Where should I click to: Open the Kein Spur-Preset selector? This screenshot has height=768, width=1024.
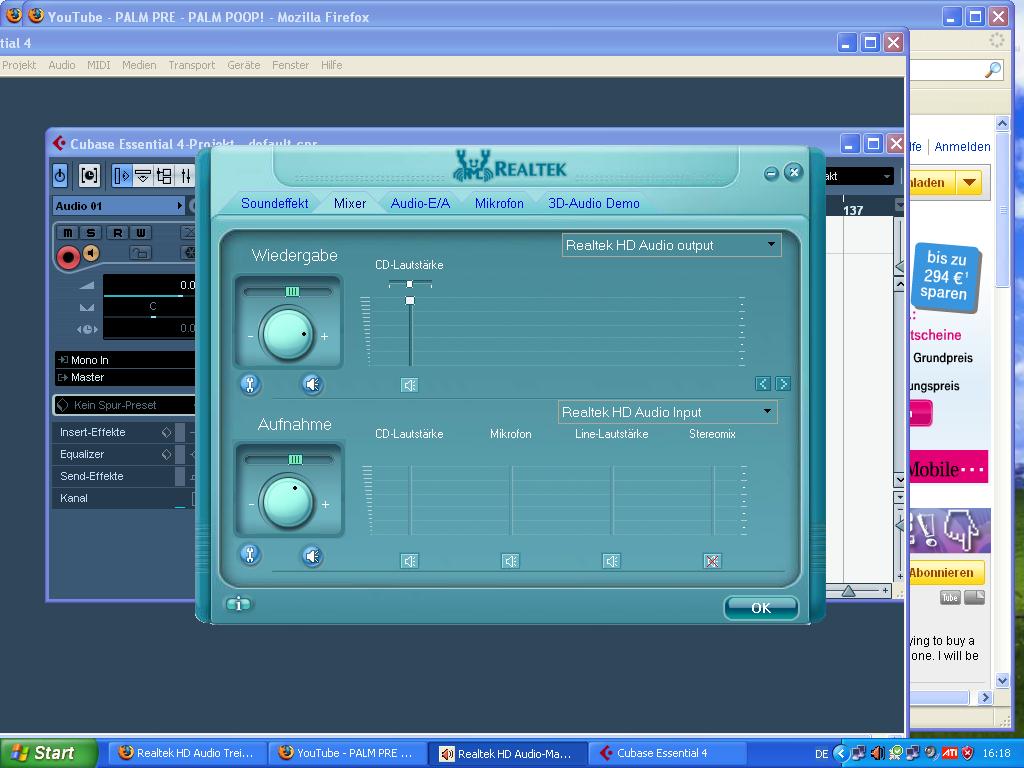click(x=124, y=405)
